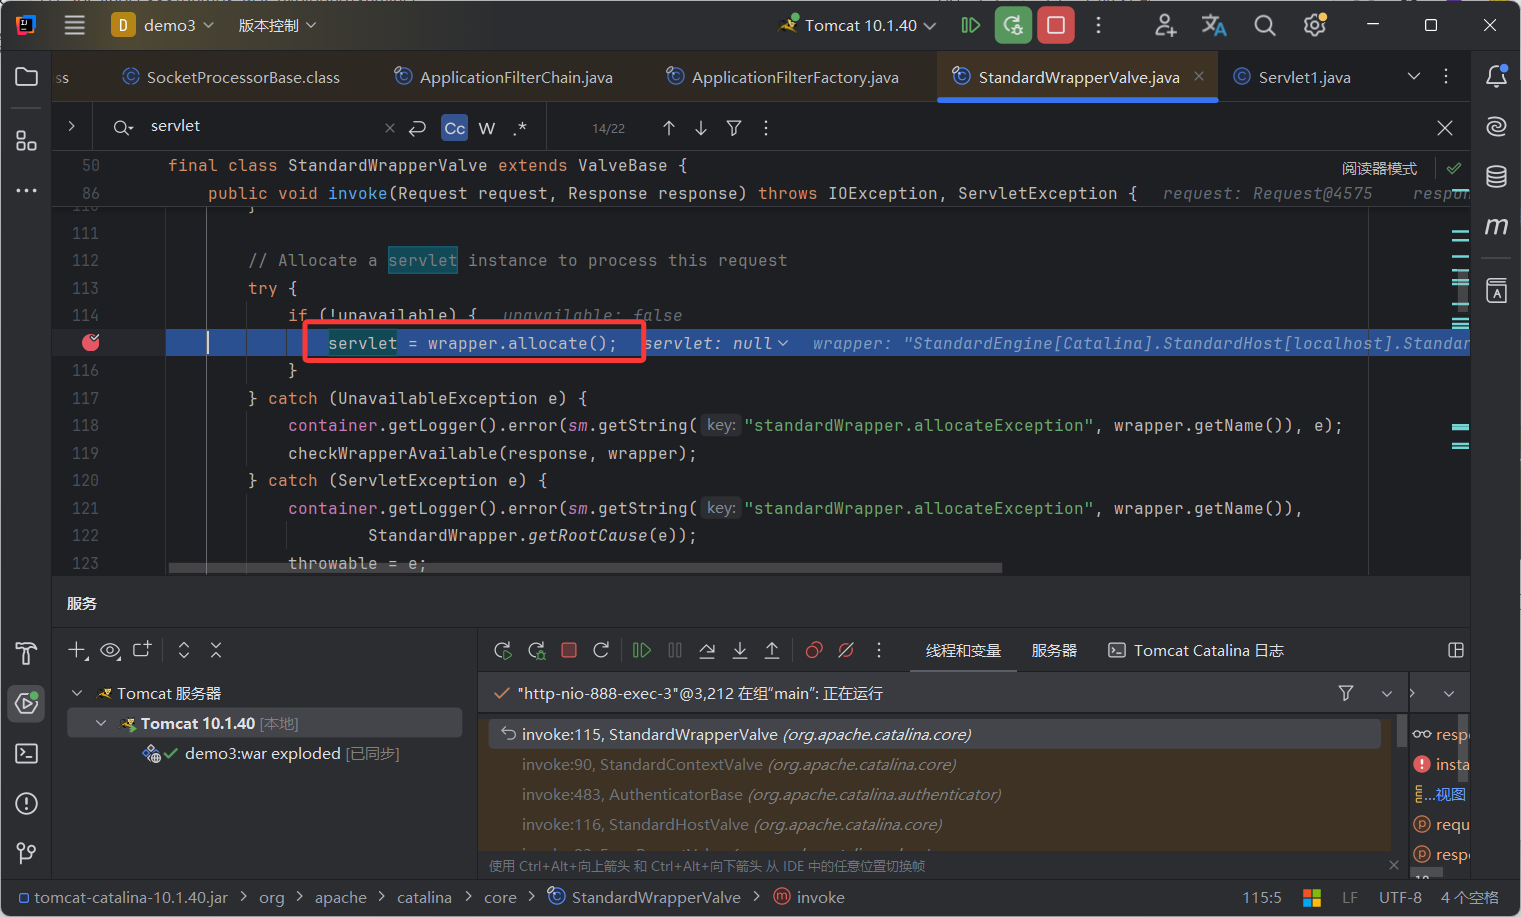Toggle Mute Breakpoints icon
This screenshot has height=917, width=1521.
point(846,651)
